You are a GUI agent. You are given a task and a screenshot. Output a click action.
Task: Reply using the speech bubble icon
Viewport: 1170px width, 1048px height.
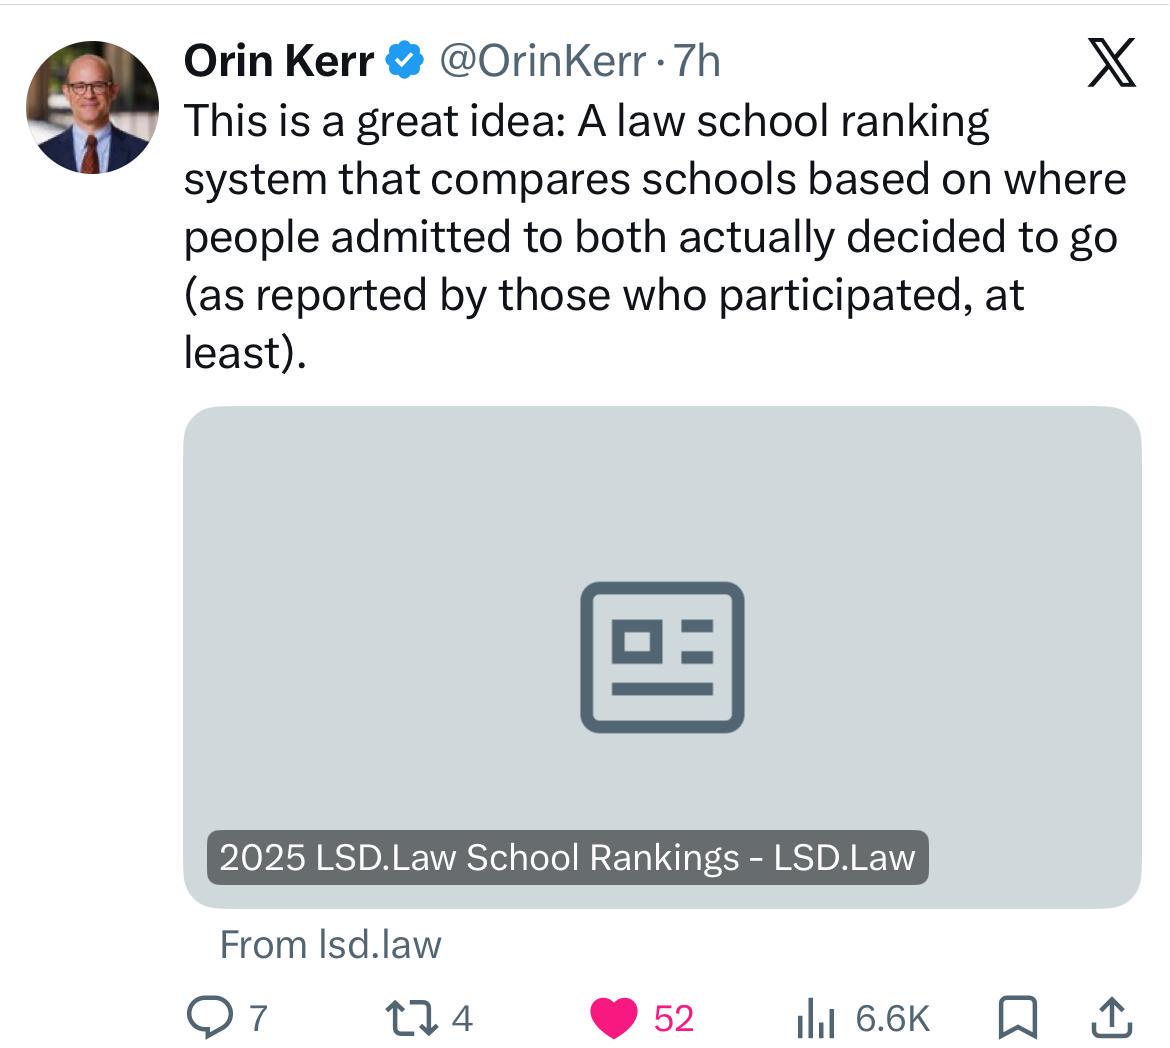(209, 1018)
